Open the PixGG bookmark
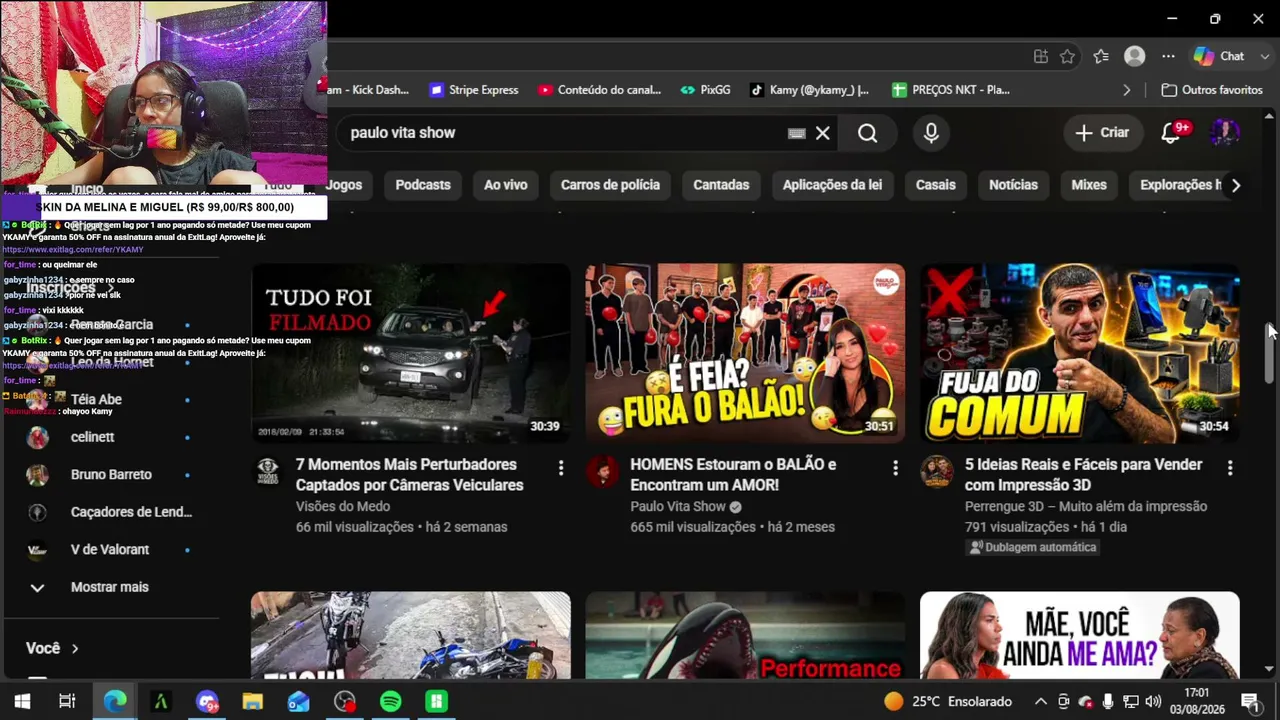The image size is (1280, 720). tap(705, 90)
